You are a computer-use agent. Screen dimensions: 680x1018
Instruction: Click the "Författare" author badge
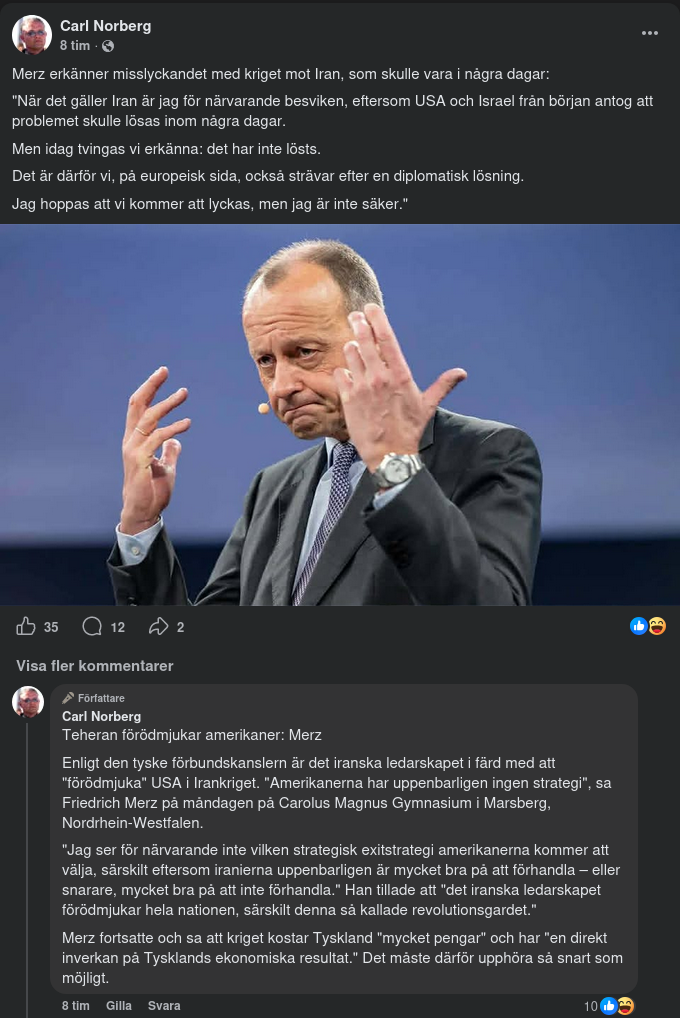[x=94, y=698]
